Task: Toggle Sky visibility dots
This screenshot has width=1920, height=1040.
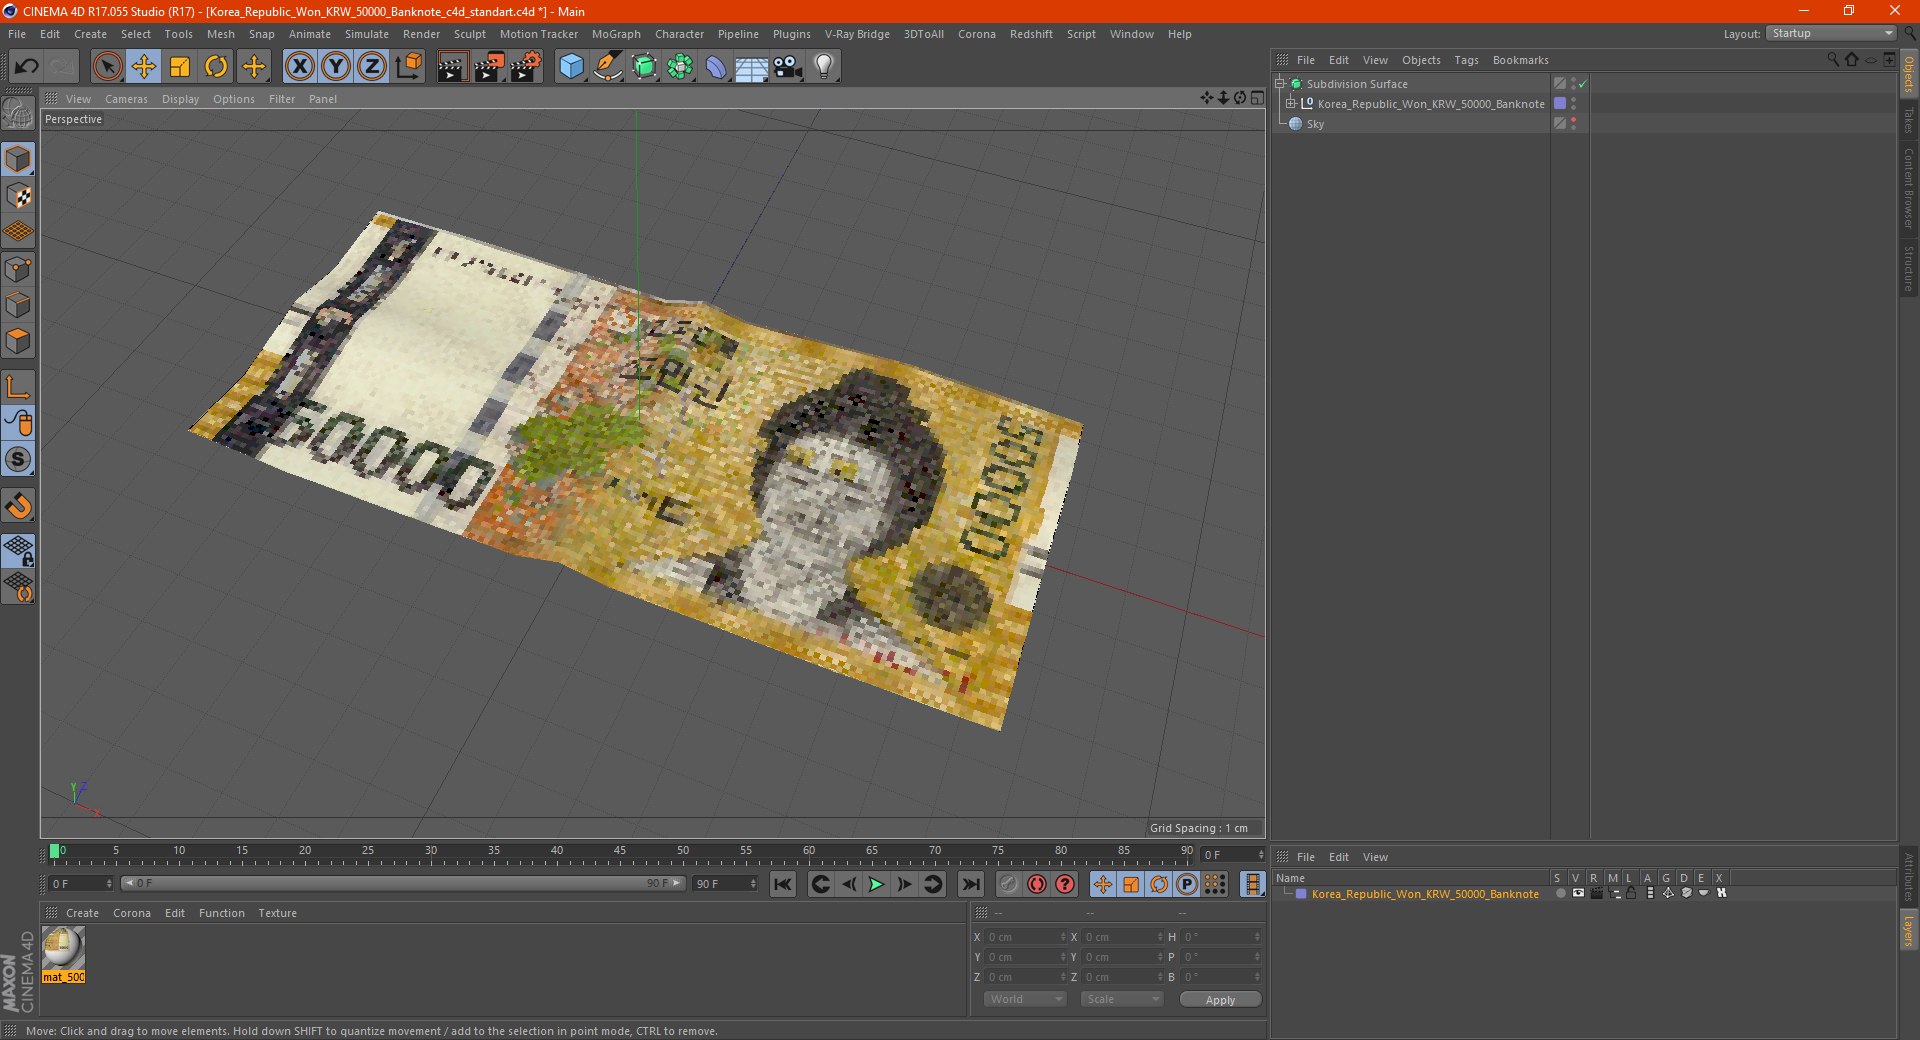Action: tap(1573, 124)
